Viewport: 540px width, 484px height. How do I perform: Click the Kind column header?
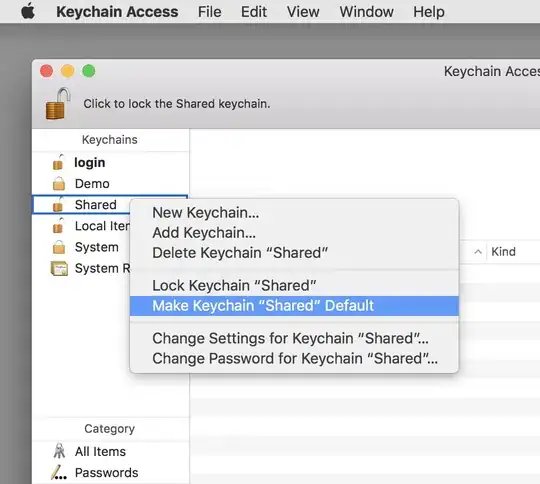pyautogui.click(x=503, y=252)
